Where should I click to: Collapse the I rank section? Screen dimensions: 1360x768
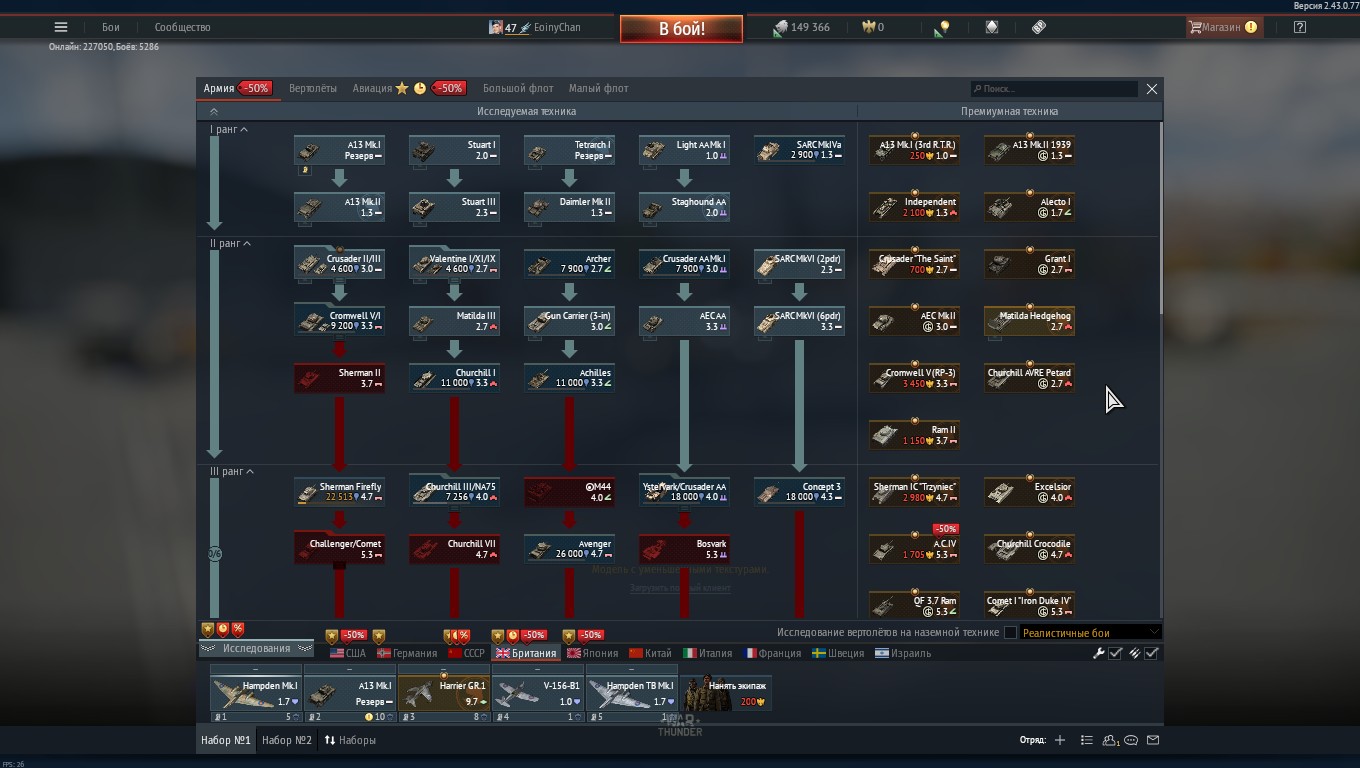click(229, 129)
